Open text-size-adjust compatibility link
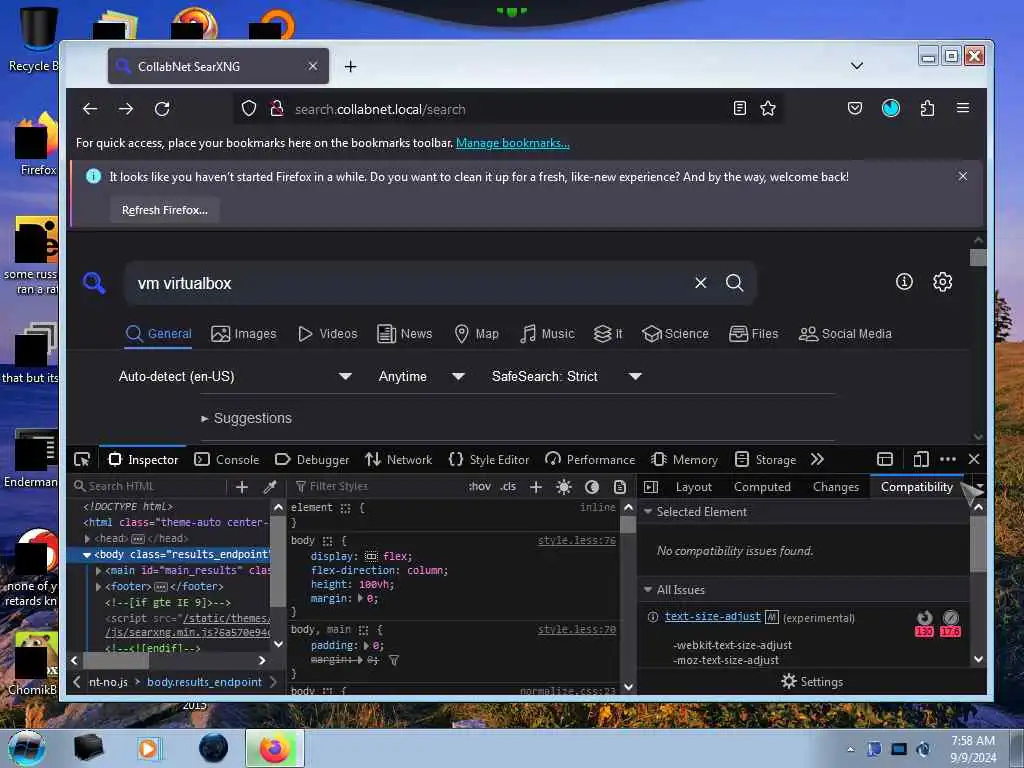Viewport: 1024px width, 768px height. (712, 616)
